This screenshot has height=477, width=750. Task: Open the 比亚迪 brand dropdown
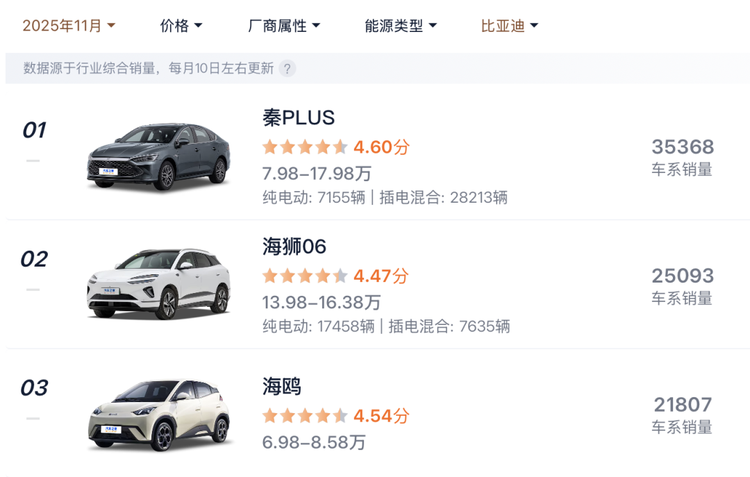click(509, 25)
